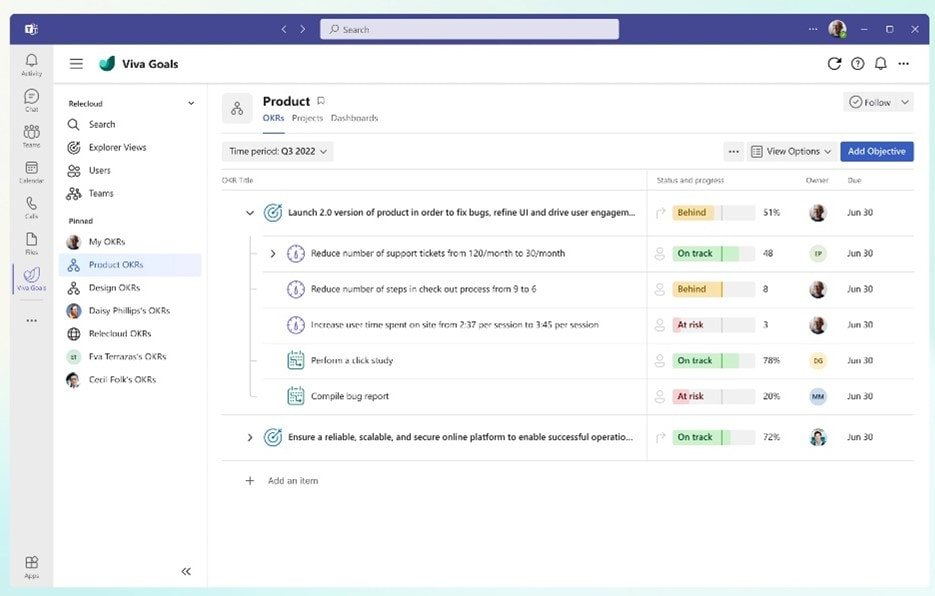Viewport: 935px width, 596px height.
Task: Open Files in the Teams rail
Action: (32, 243)
